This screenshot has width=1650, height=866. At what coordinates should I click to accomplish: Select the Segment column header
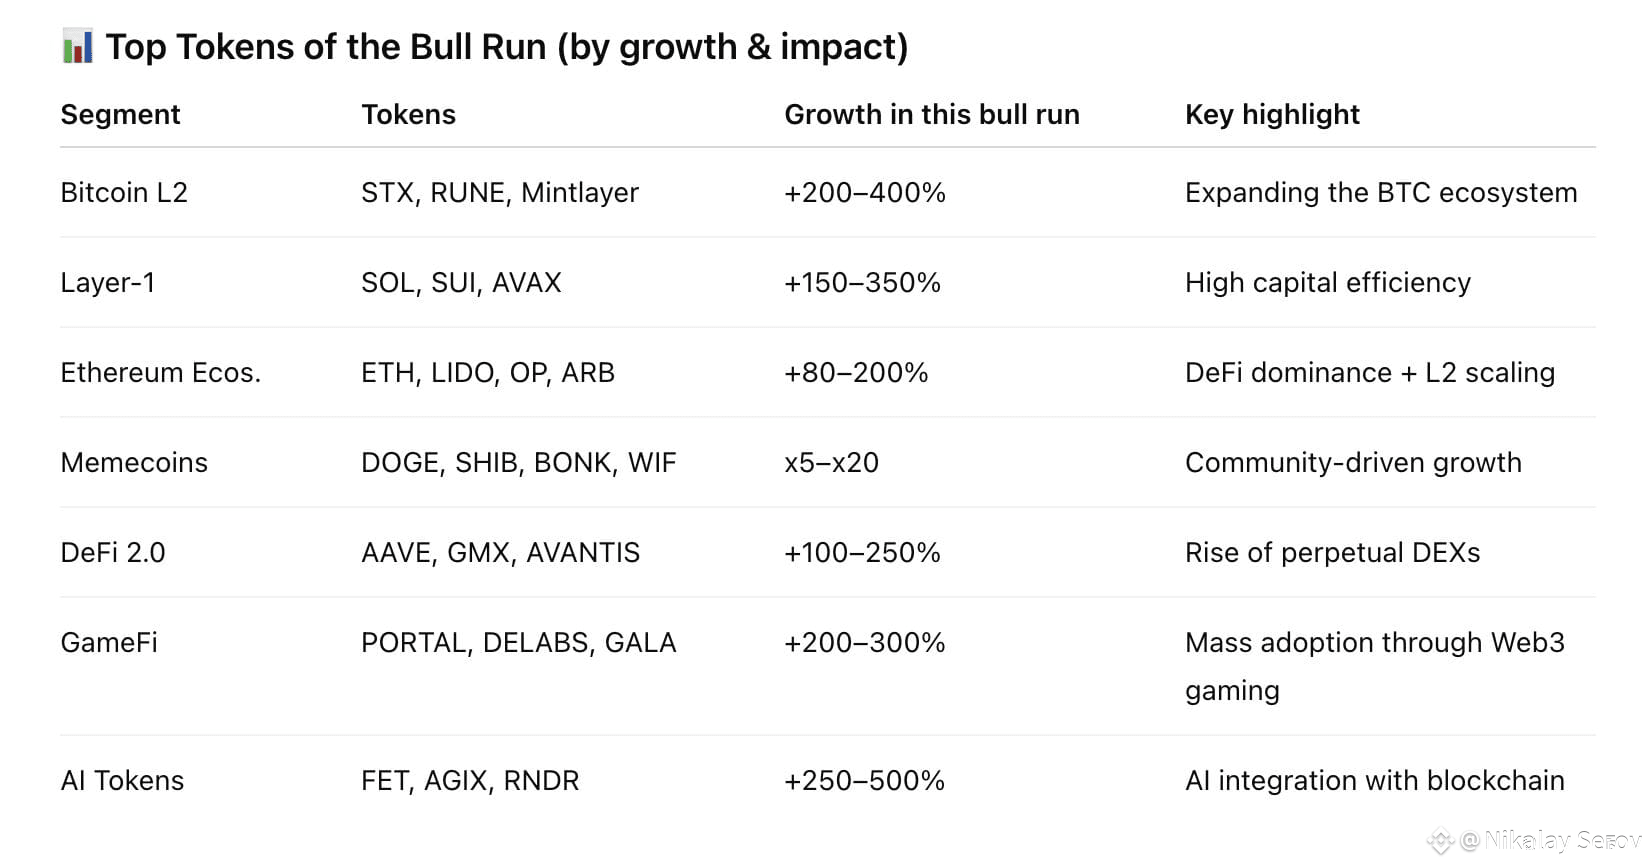click(120, 115)
